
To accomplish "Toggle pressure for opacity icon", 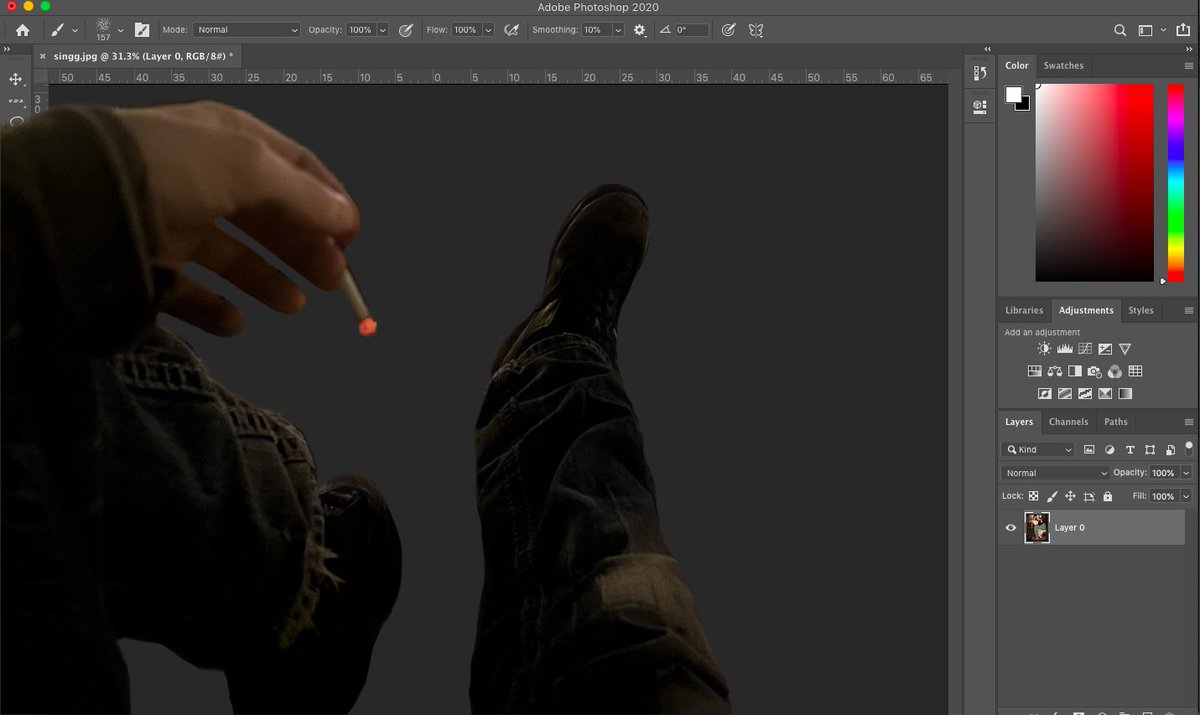I will coord(406,30).
